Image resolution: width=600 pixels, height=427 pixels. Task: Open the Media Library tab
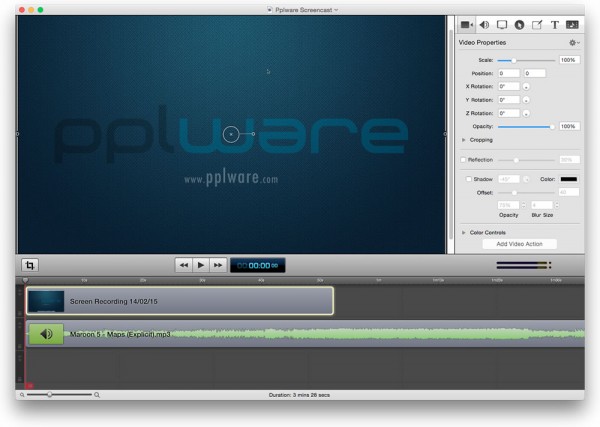point(572,25)
